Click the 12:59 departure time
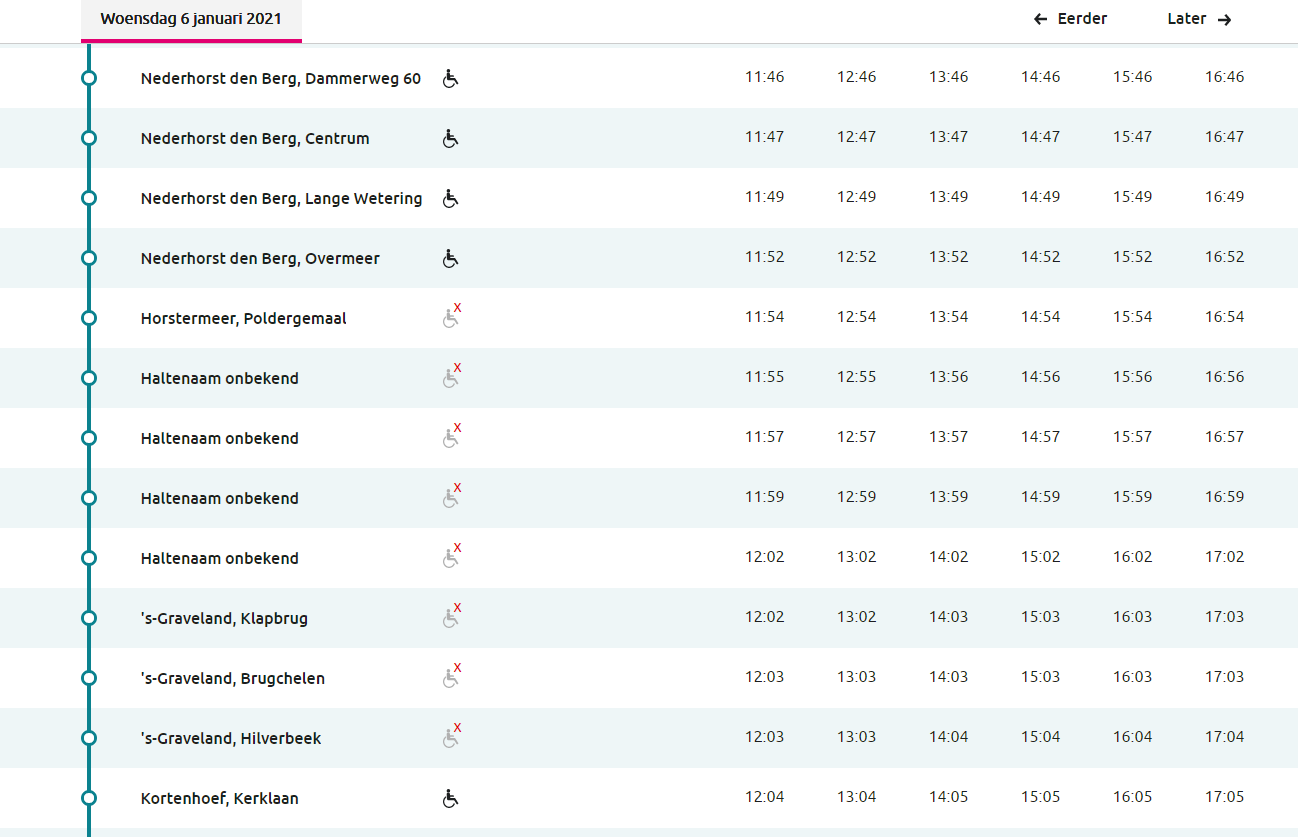Image resolution: width=1298 pixels, height=837 pixels. click(x=857, y=496)
